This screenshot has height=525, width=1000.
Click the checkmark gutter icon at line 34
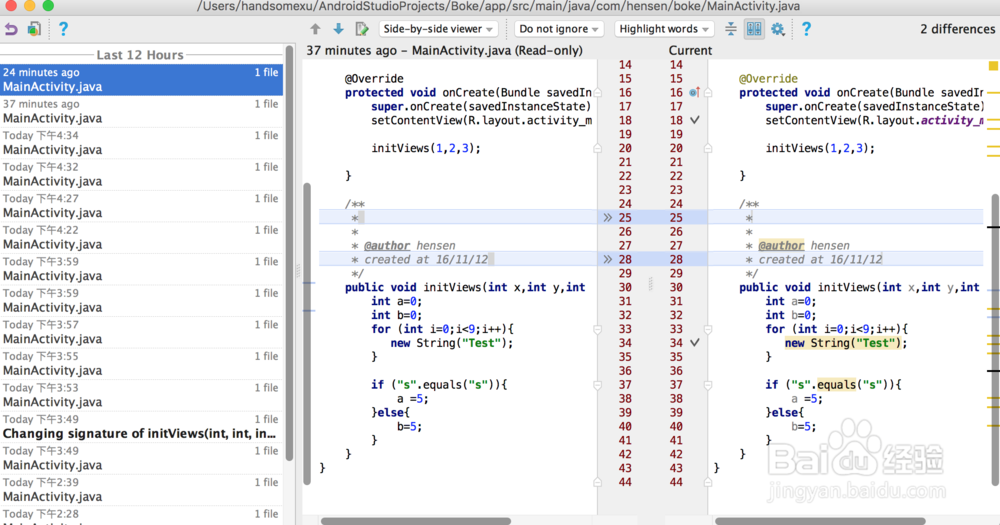pos(695,343)
